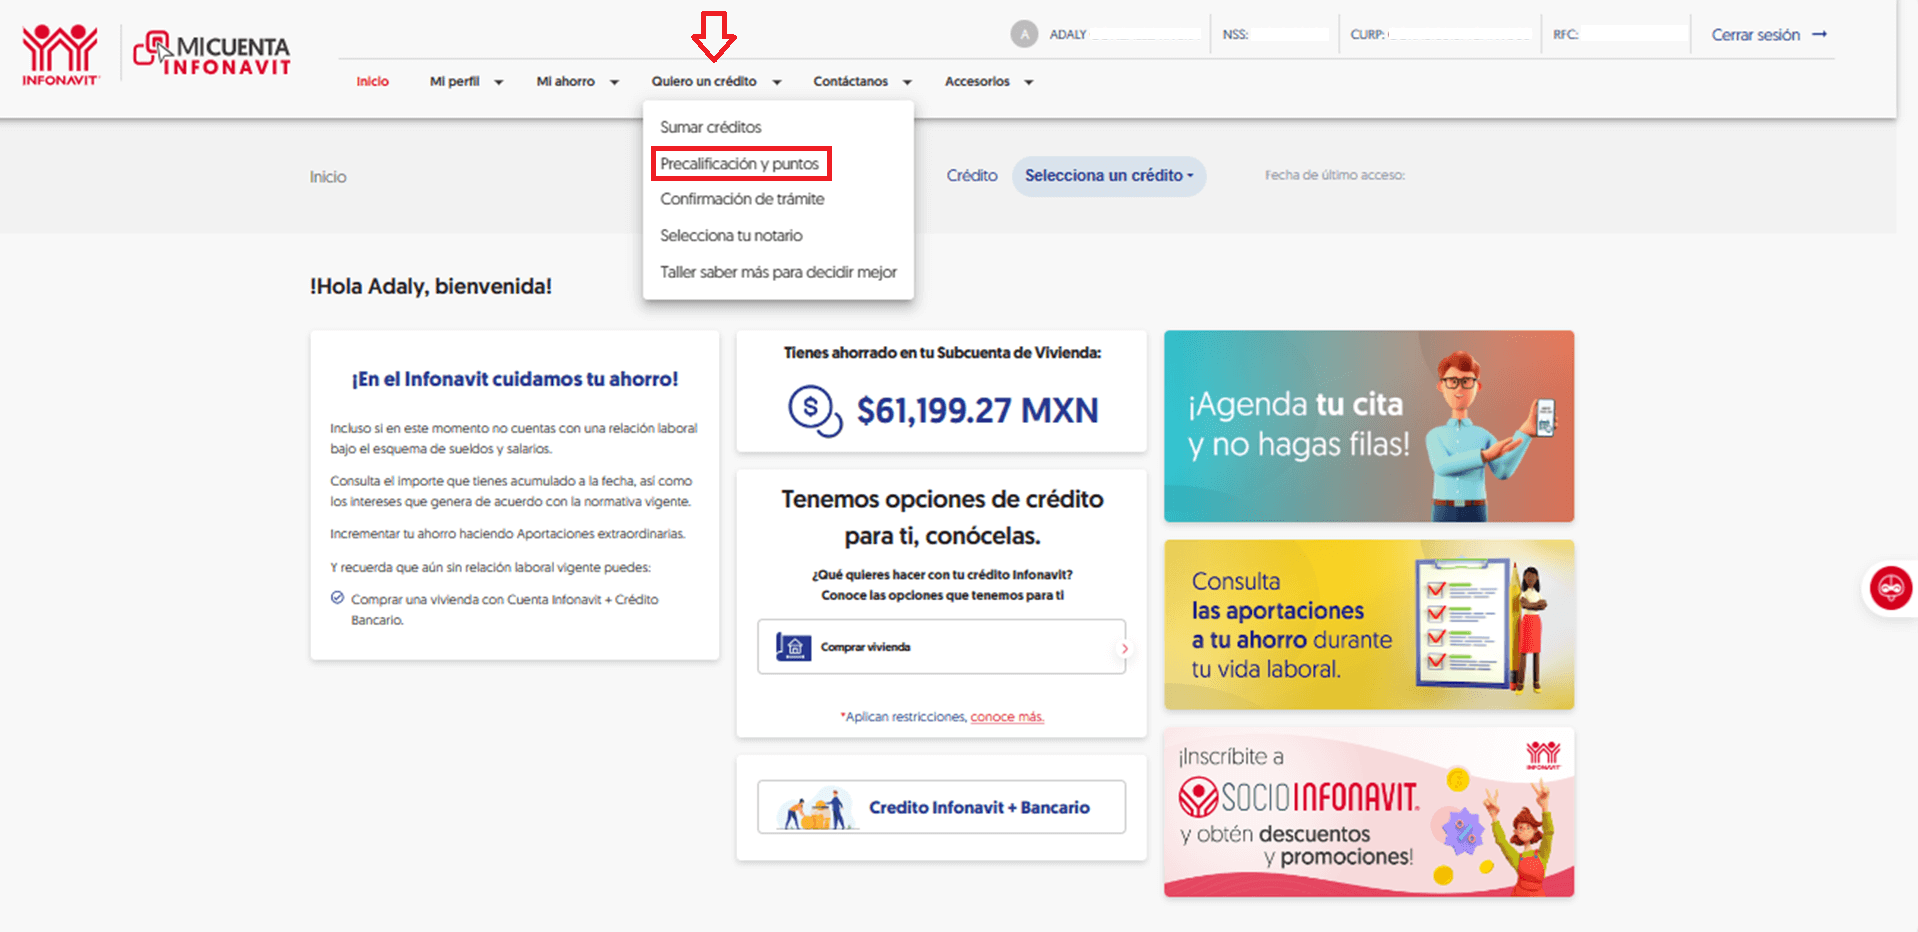
Task: Open the Selecciona un crédito dropdown
Action: coord(1109,176)
